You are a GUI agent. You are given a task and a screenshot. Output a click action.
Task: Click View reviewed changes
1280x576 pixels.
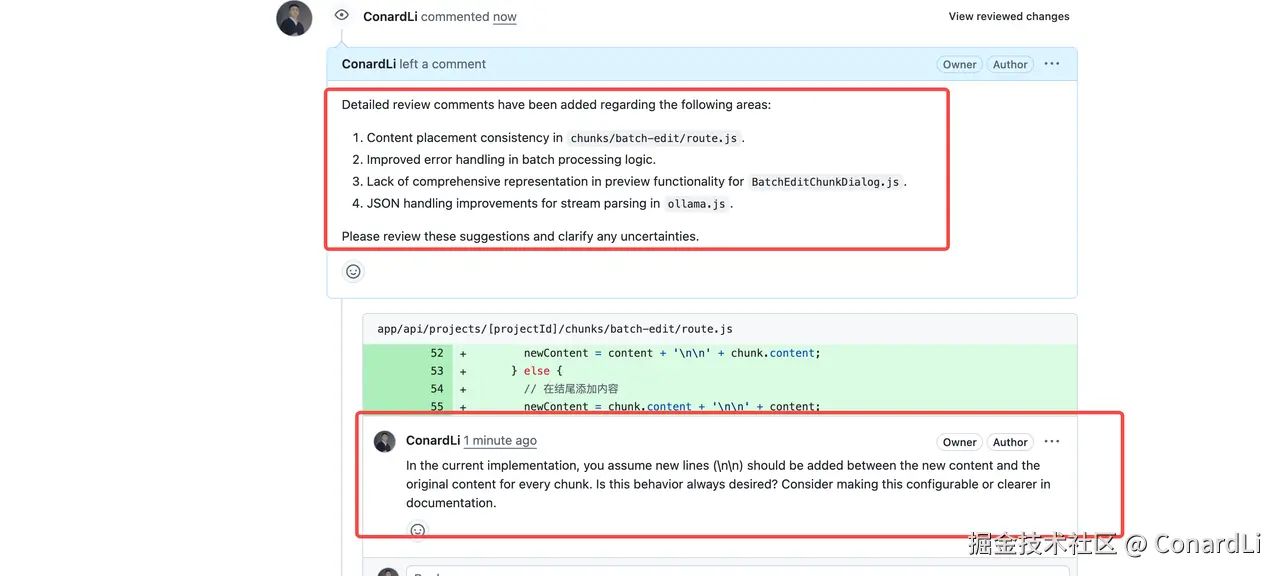[1008, 16]
